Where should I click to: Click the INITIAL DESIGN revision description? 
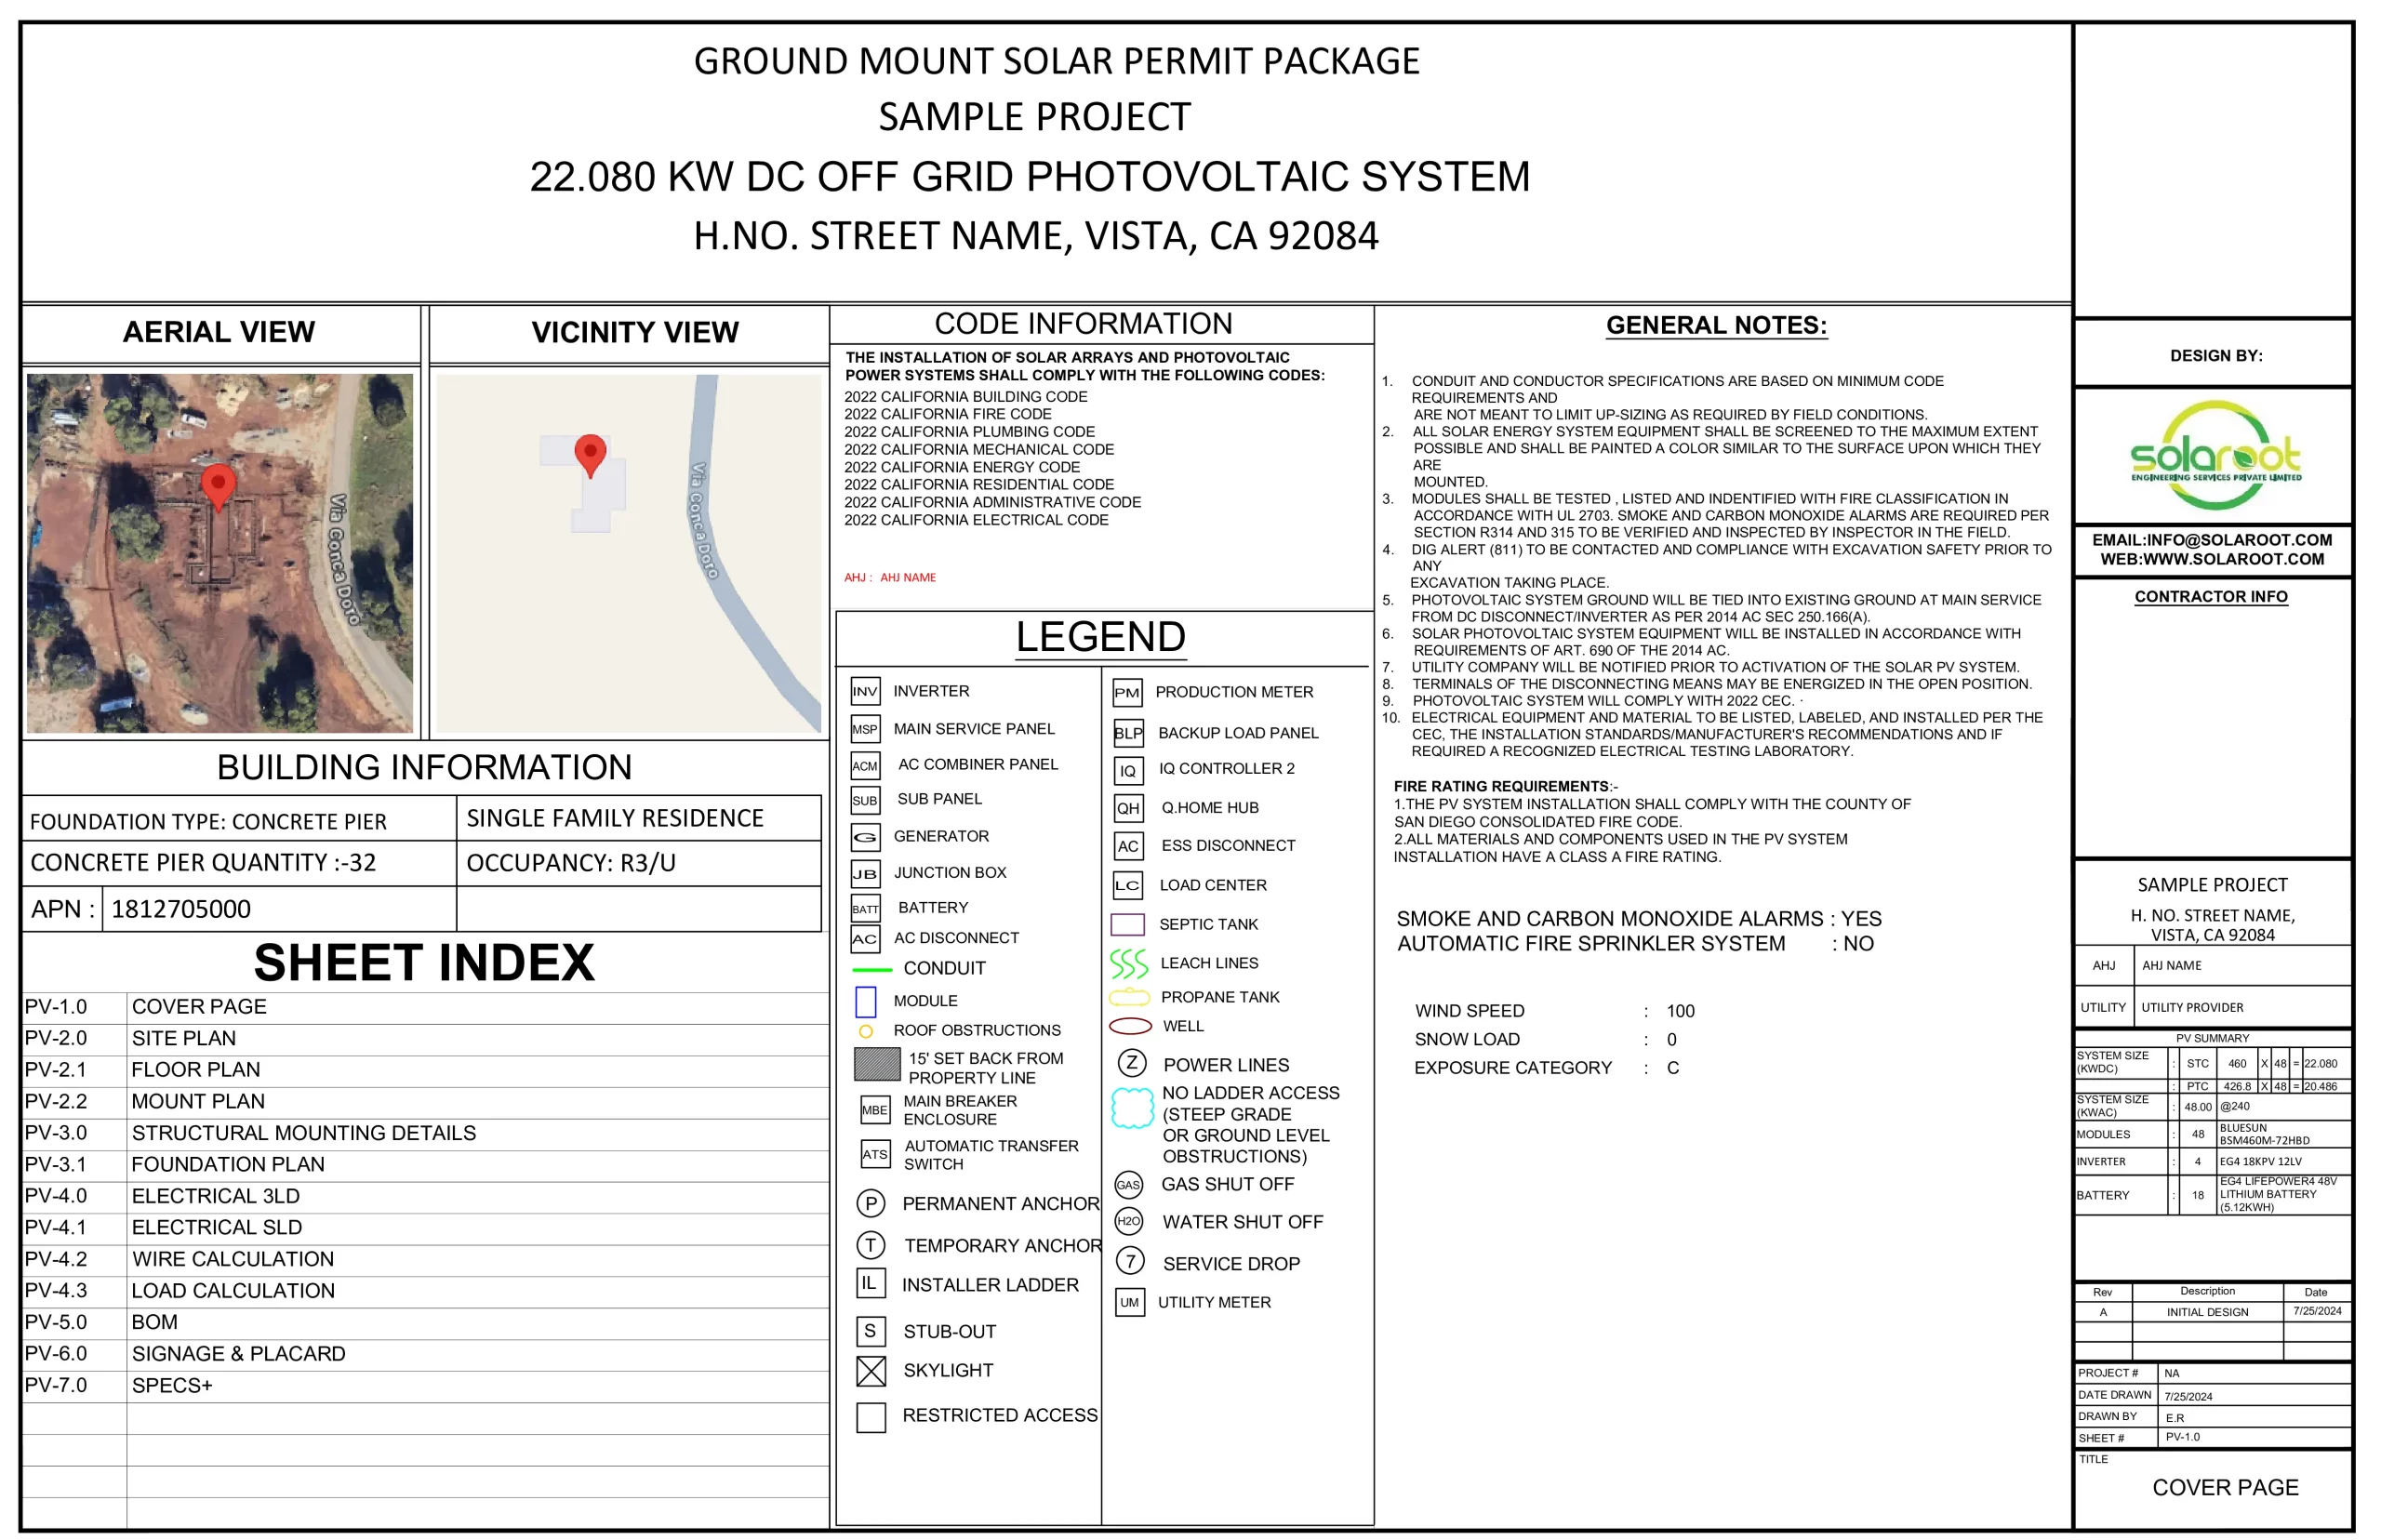[2206, 1312]
